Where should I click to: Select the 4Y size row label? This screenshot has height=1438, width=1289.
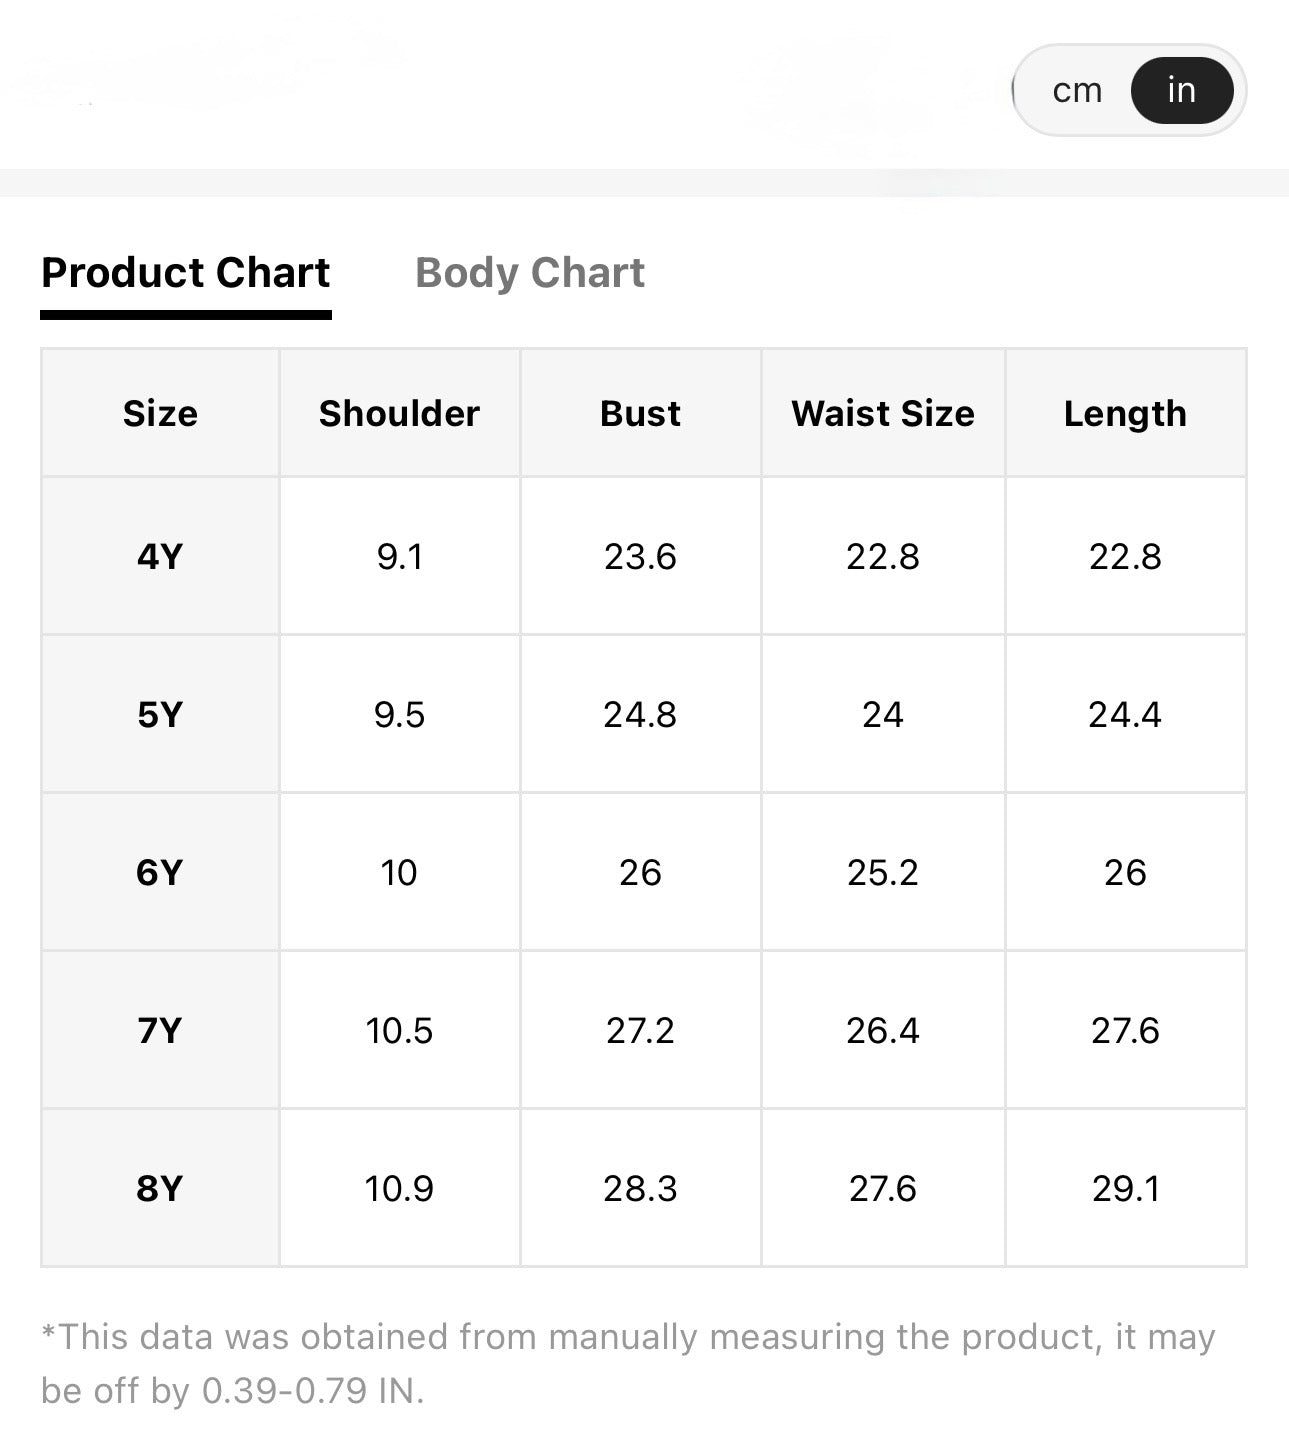pos(160,556)
